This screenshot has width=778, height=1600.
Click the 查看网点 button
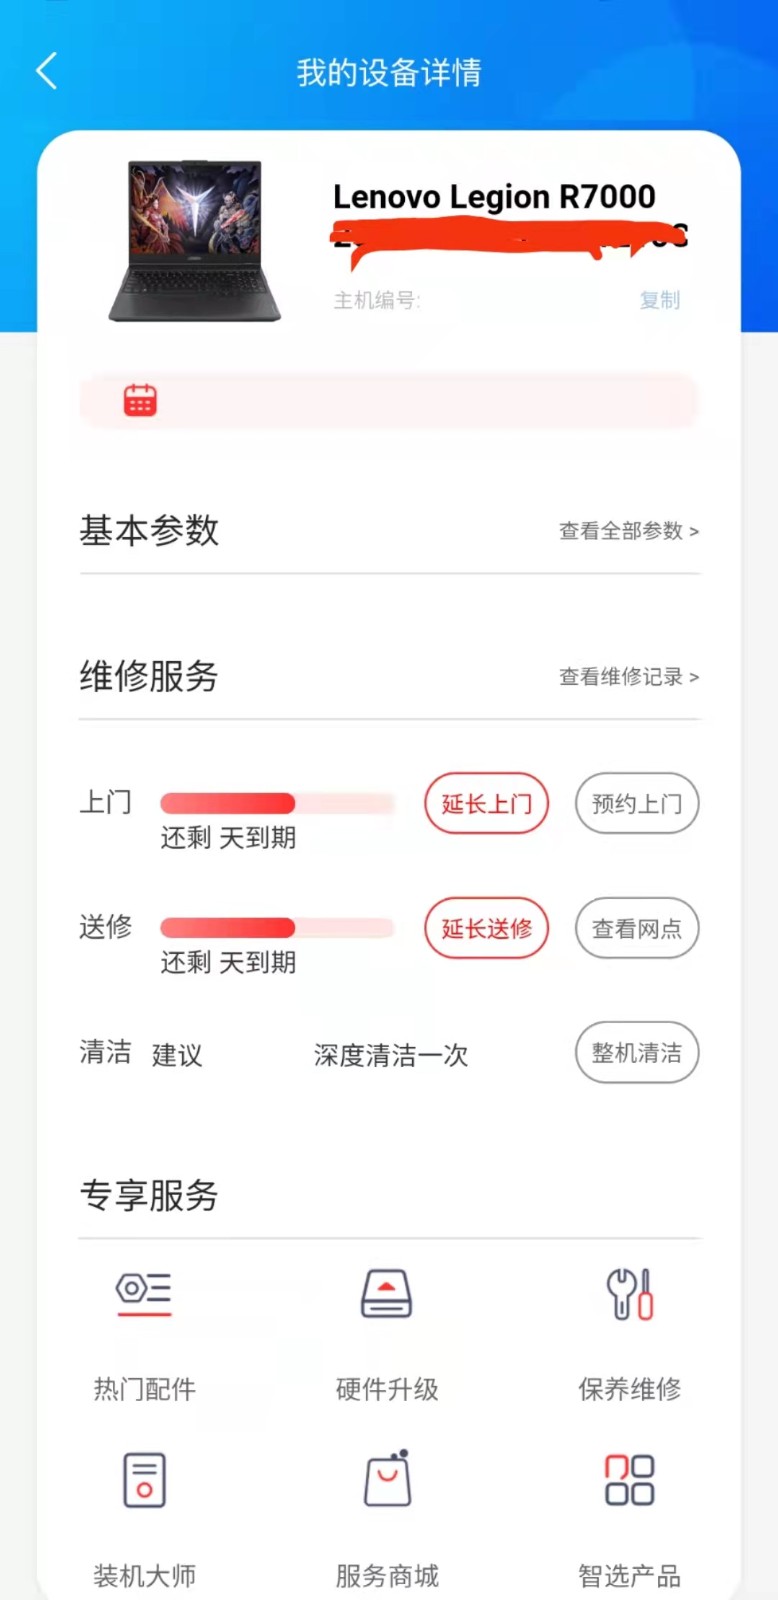[x=637, y=928]
